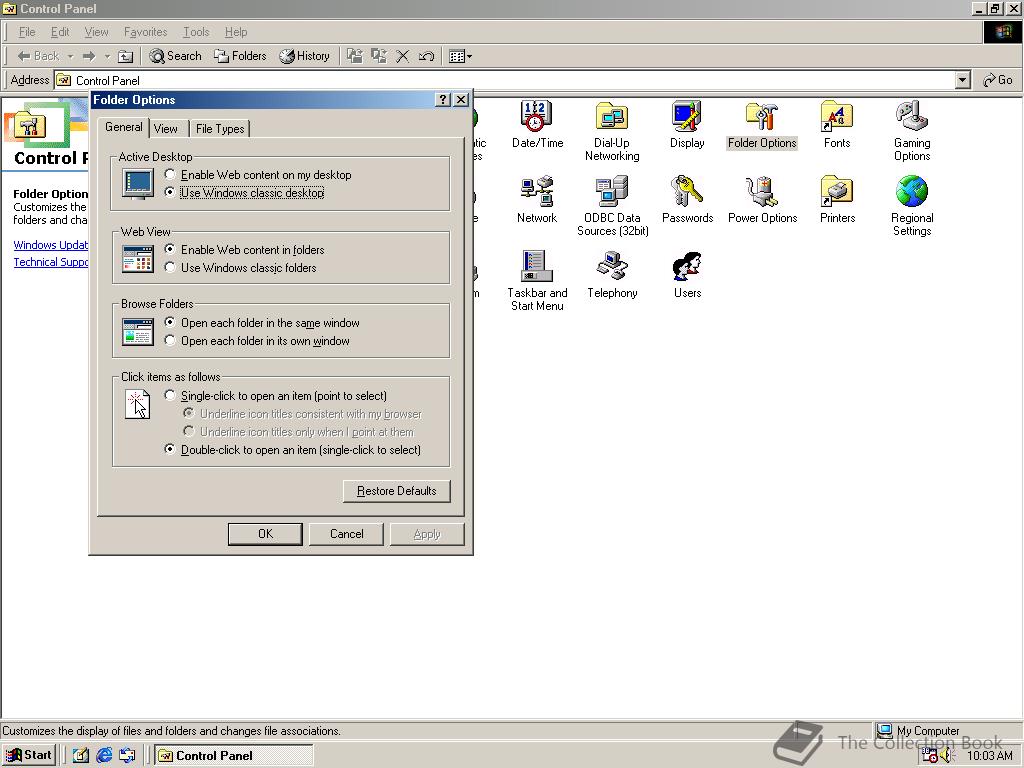
Task: Open the Views dropdown in toolbar
Action: coord(460,56)
